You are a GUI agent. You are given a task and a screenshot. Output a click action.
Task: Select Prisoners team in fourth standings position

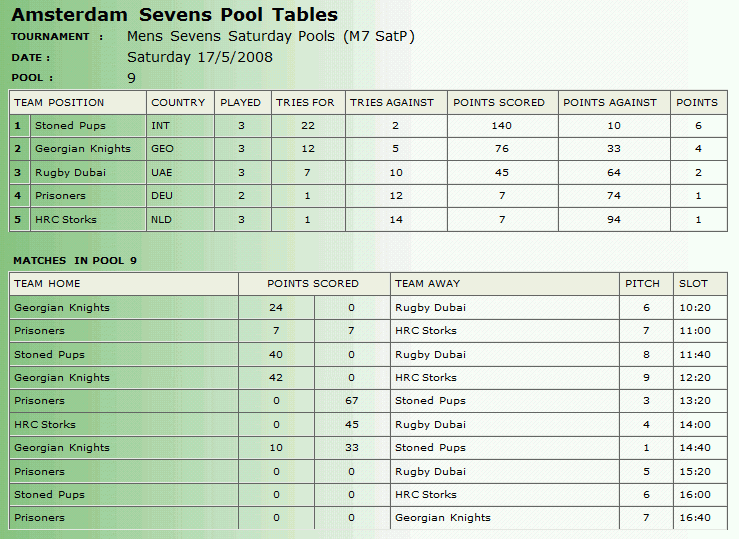(60, 196)
